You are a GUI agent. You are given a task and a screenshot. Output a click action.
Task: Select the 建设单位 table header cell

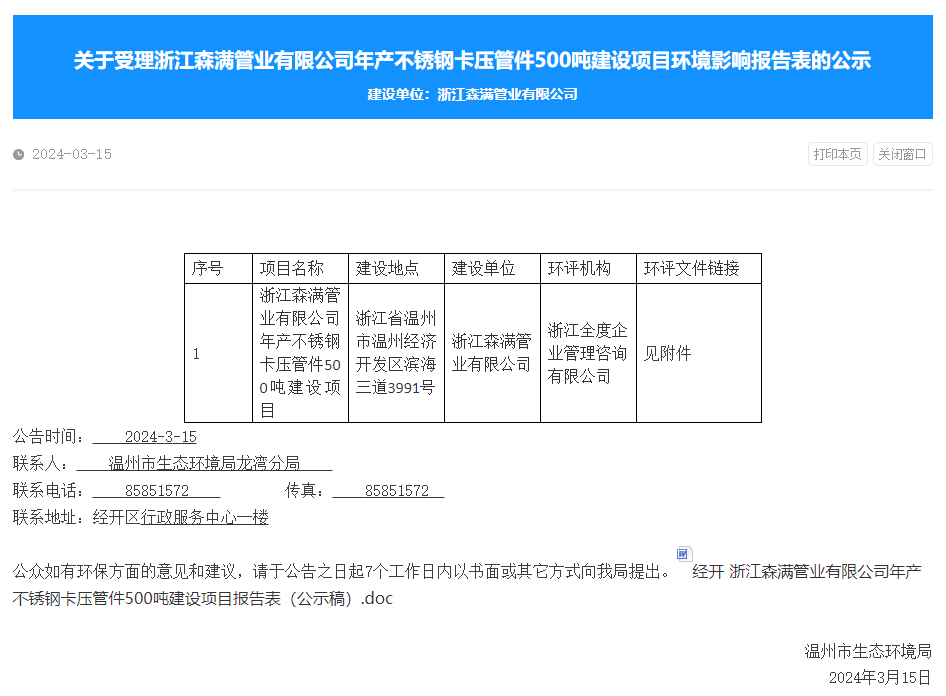[492, 268]
